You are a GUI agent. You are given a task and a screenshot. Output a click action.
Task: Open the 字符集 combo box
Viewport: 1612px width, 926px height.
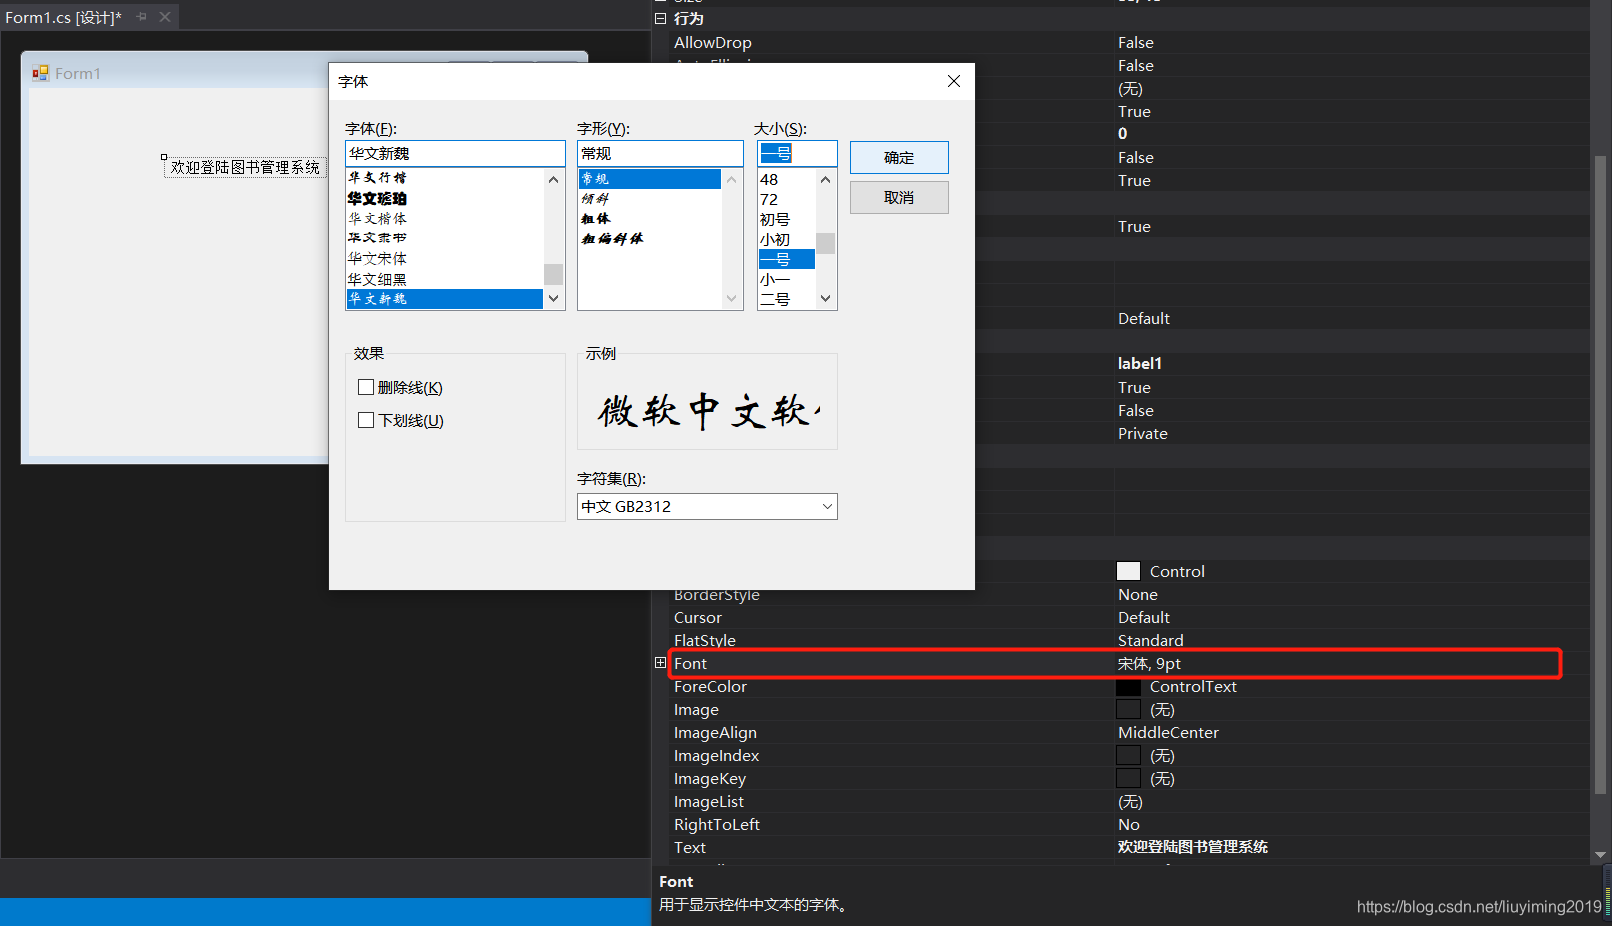(x=707, y=506)
